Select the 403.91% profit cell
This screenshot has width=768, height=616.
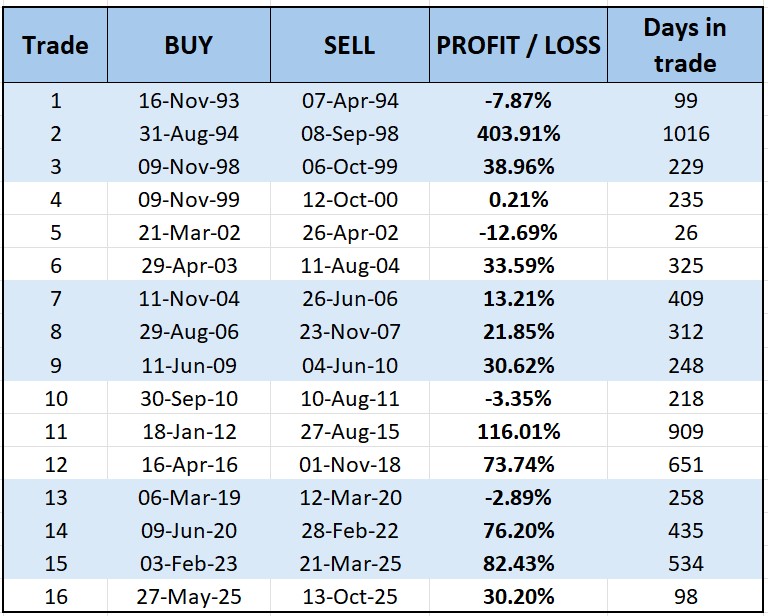pos(518,134)
